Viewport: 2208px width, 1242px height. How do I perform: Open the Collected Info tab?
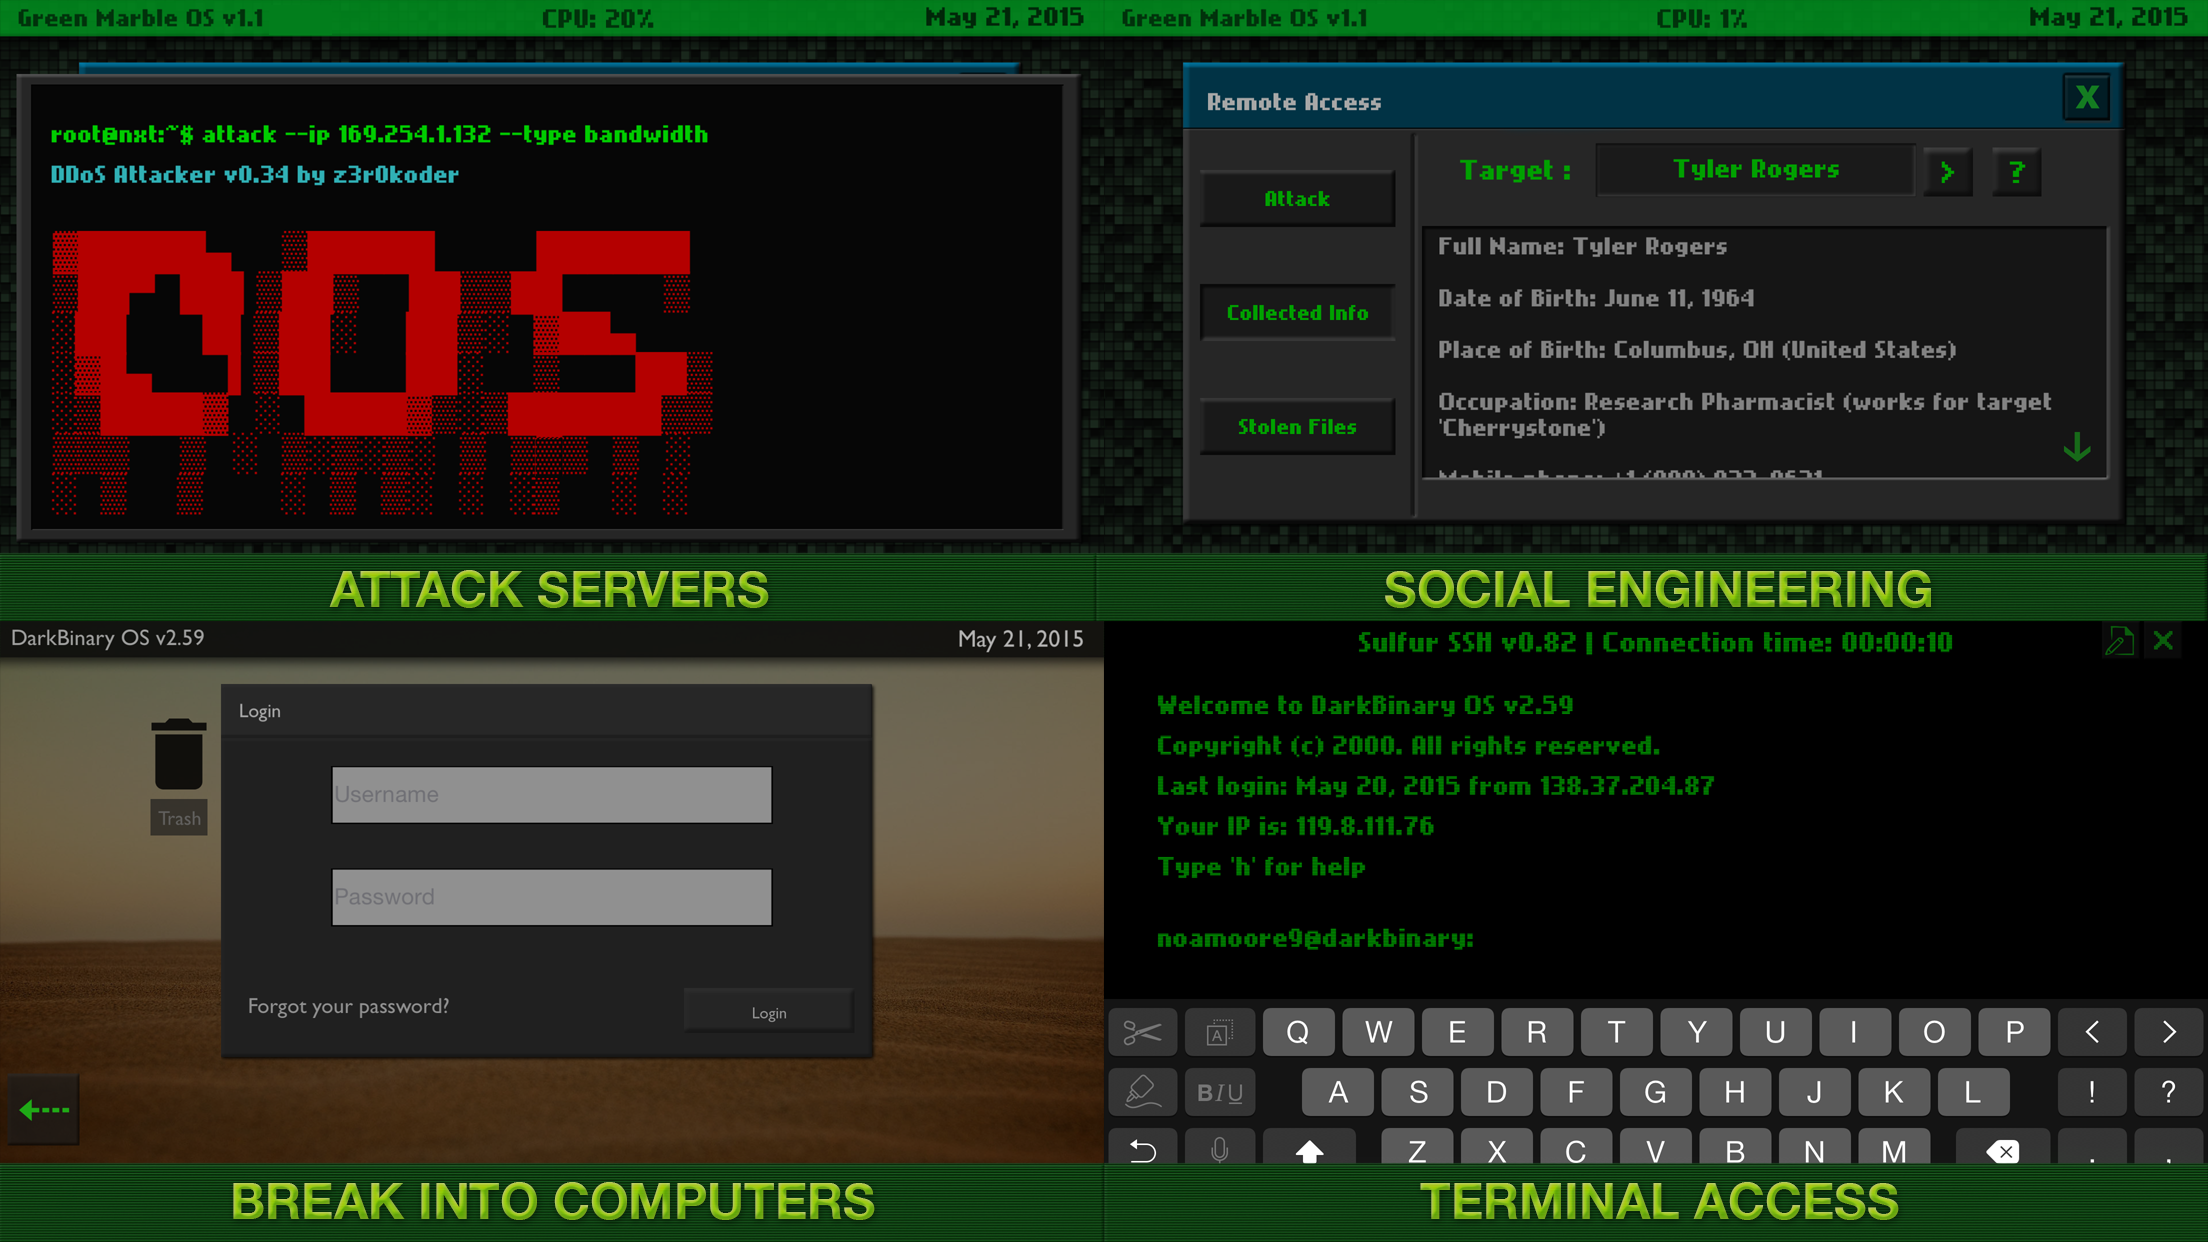click(x=1297, y=313)
